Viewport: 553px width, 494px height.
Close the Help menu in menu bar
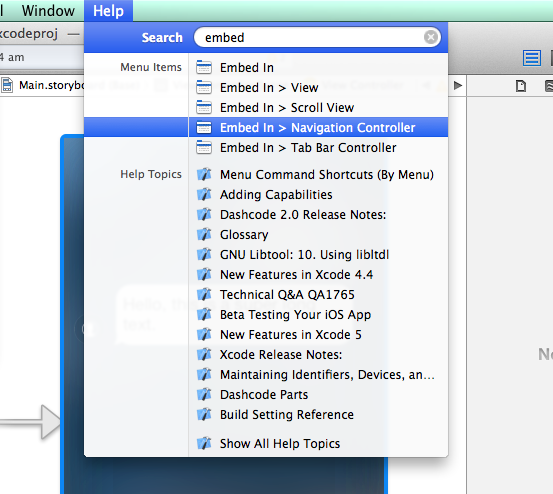pyautogui.click(x=108, y=11)
